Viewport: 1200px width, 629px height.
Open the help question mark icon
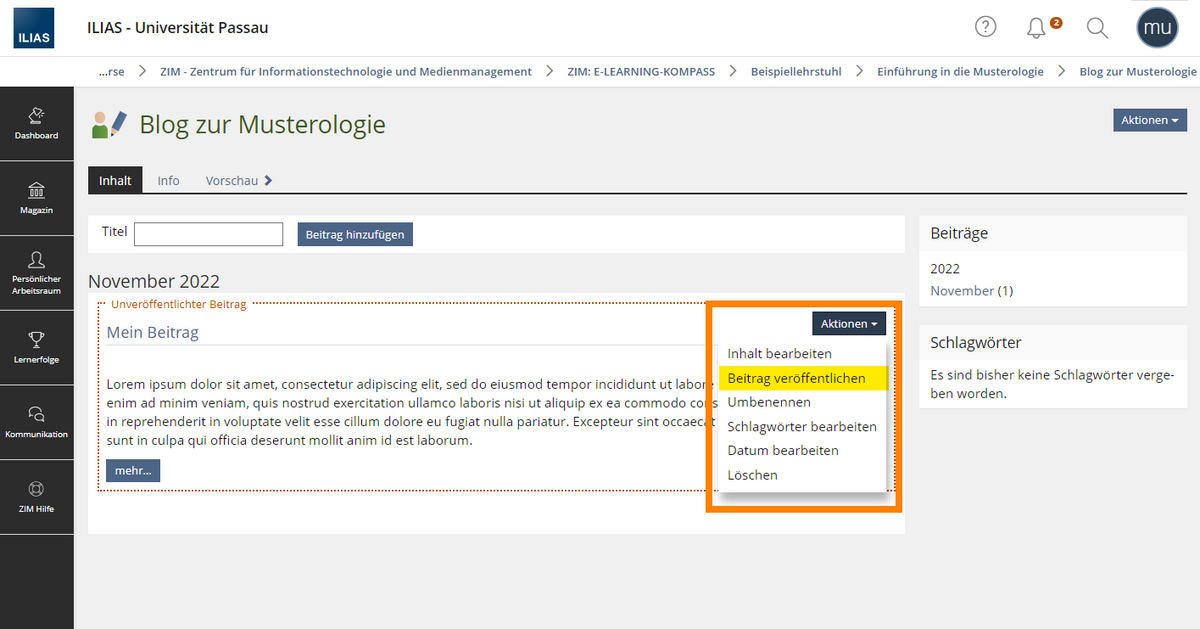[986, 28]
